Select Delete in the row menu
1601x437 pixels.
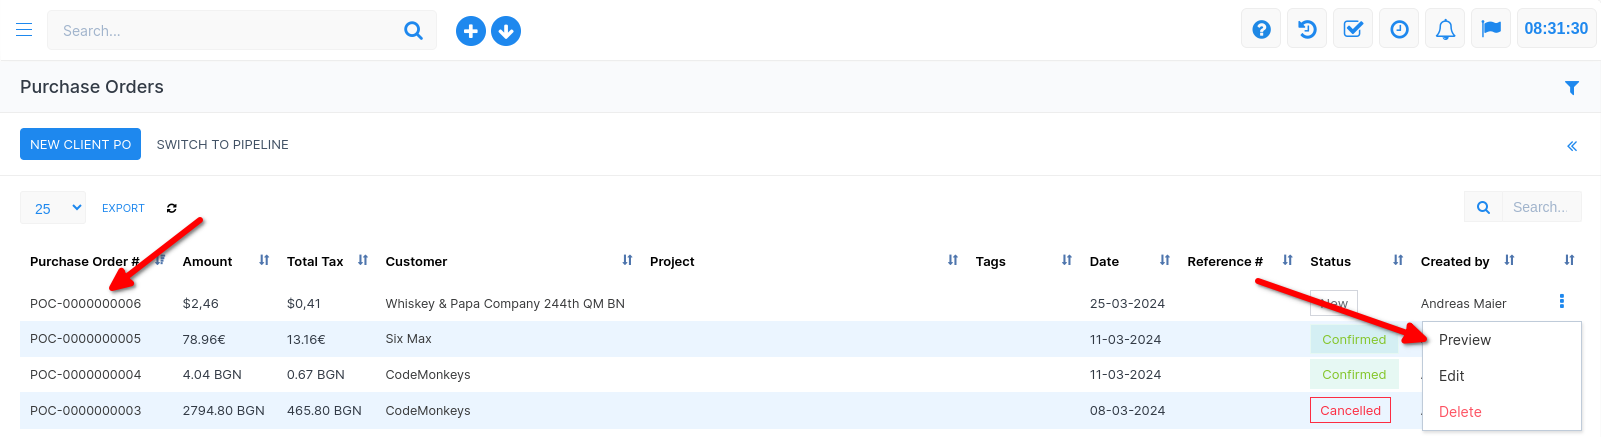pos(1459,412)
